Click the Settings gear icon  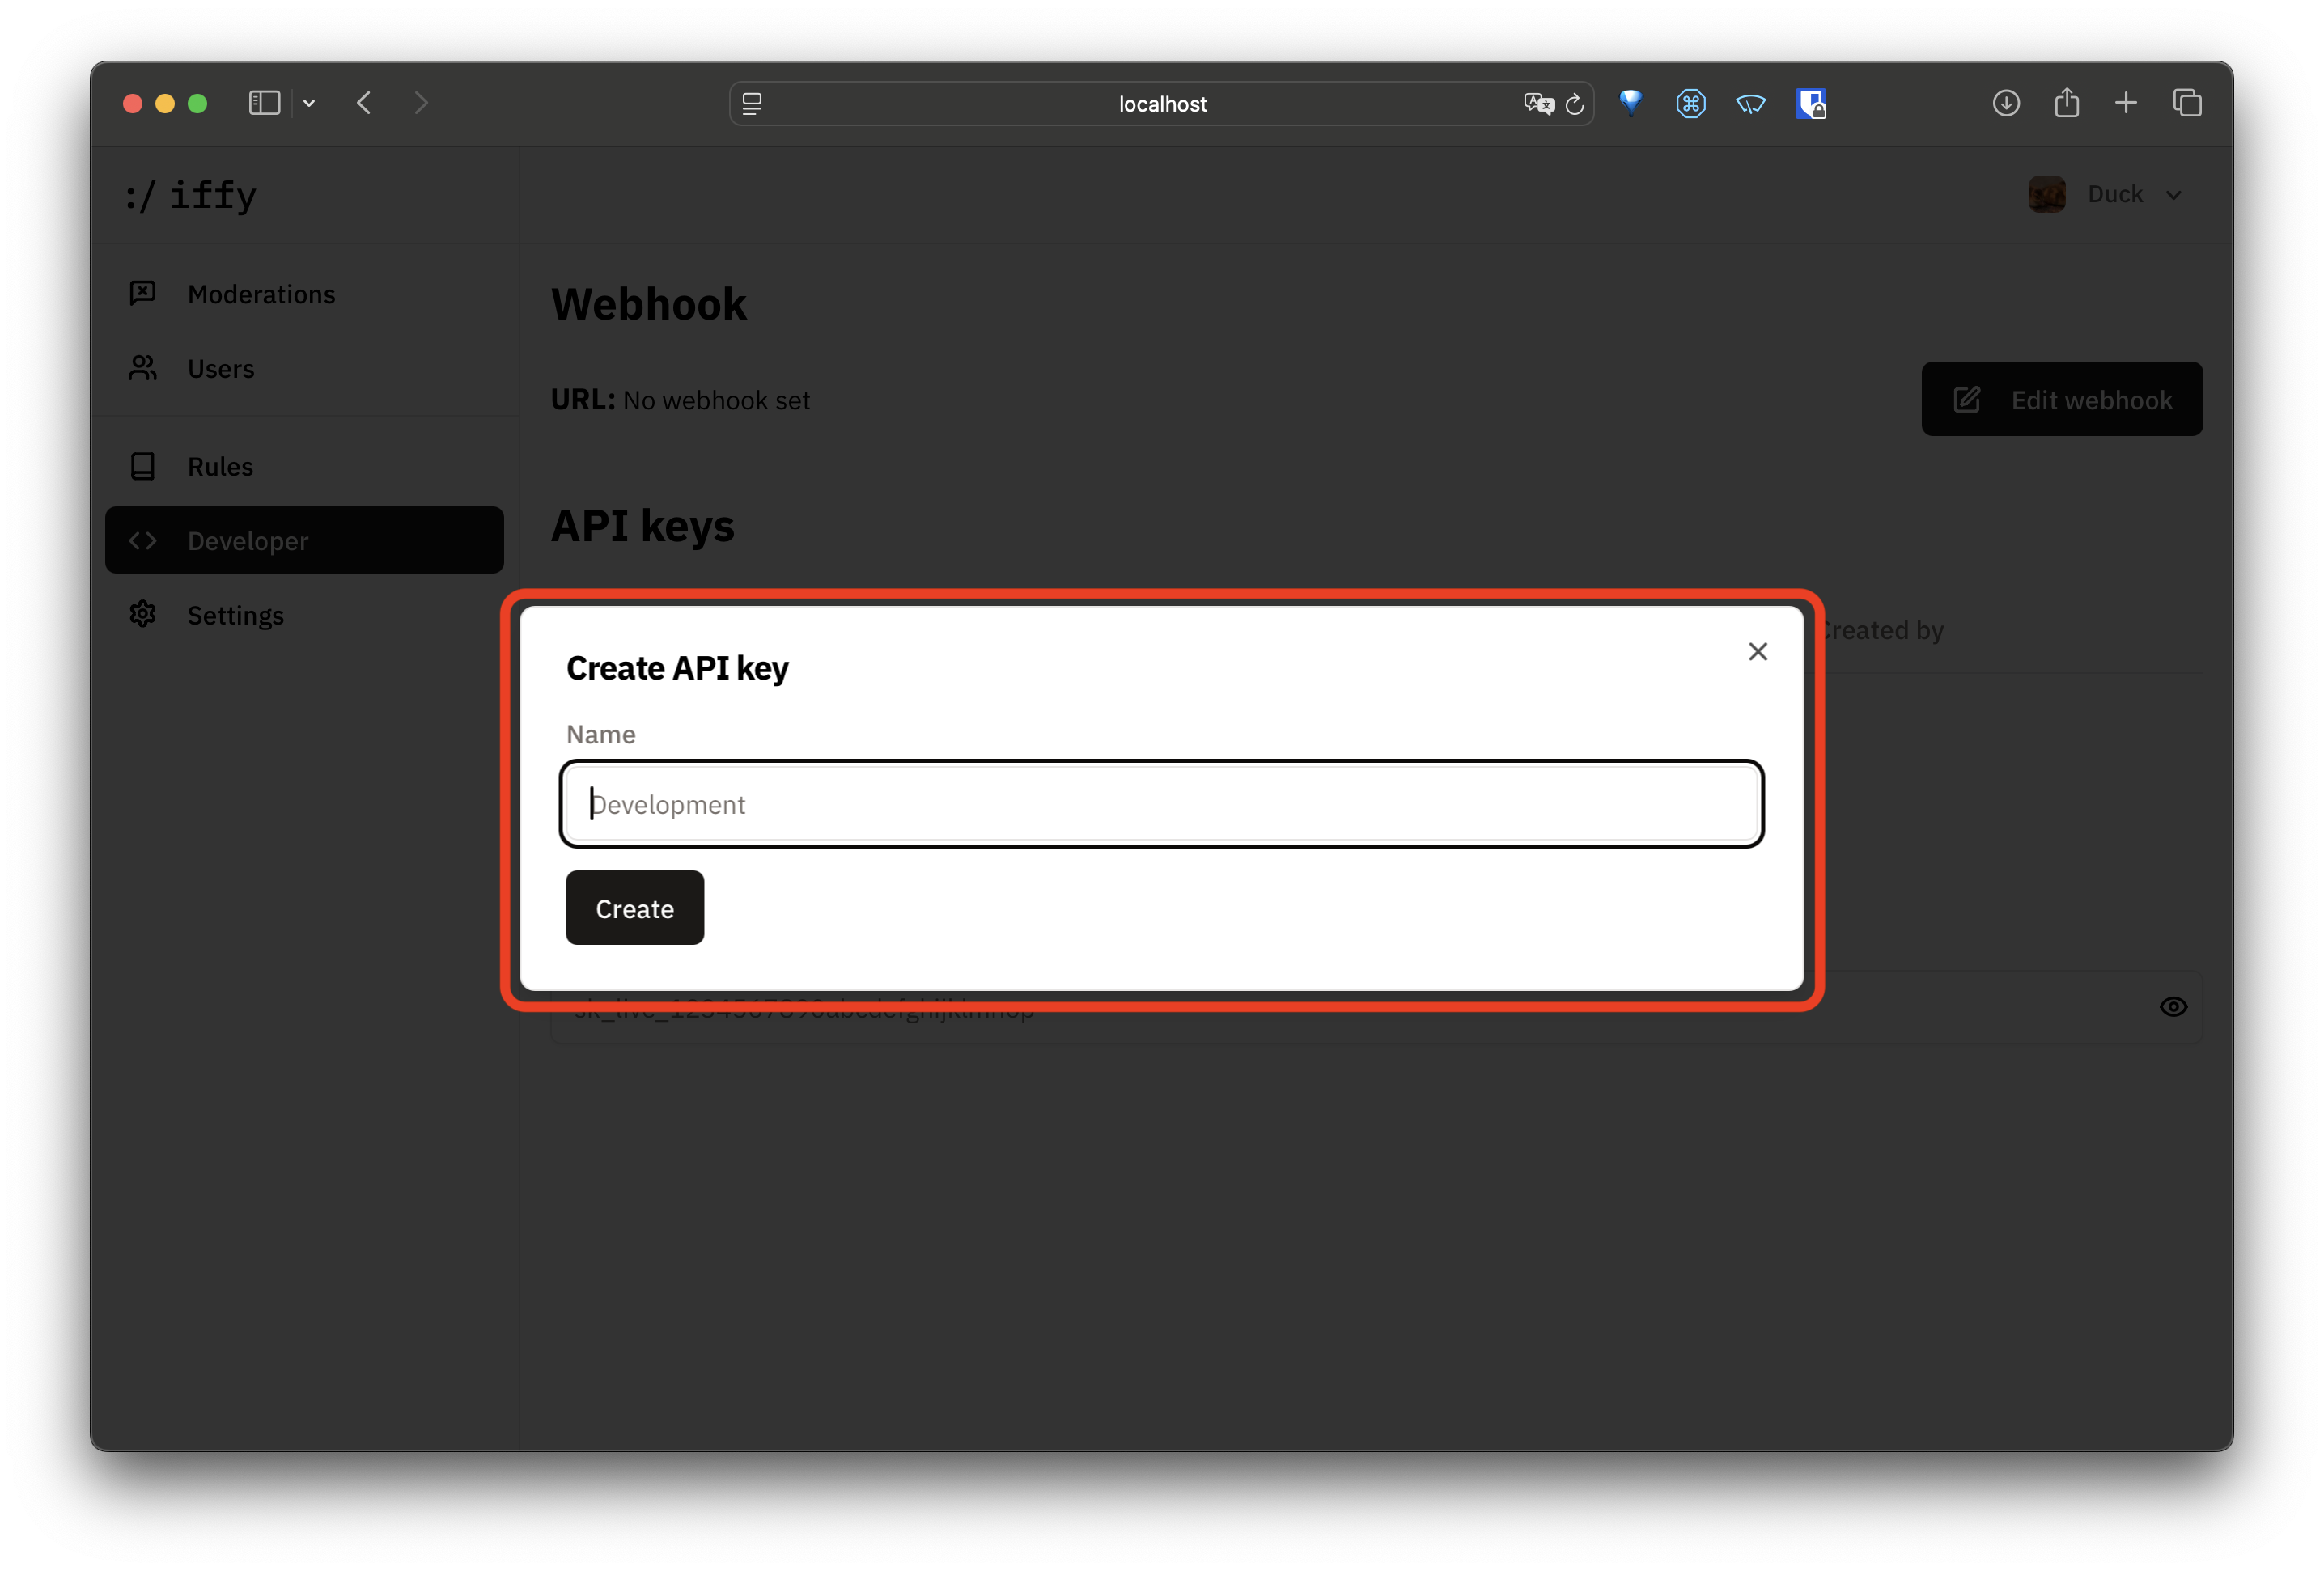[x=143, y=615]
